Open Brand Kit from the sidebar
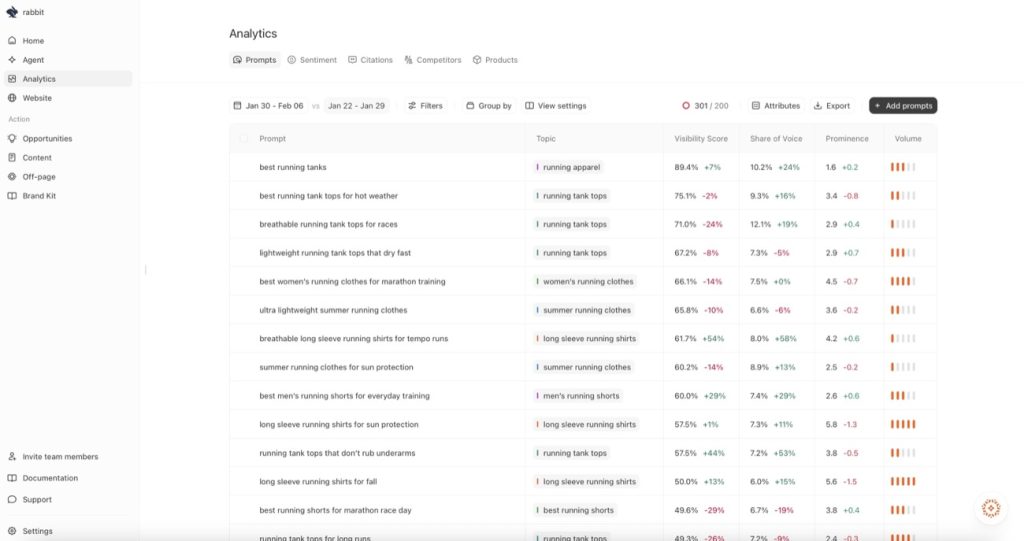 [x=12, y=196]
